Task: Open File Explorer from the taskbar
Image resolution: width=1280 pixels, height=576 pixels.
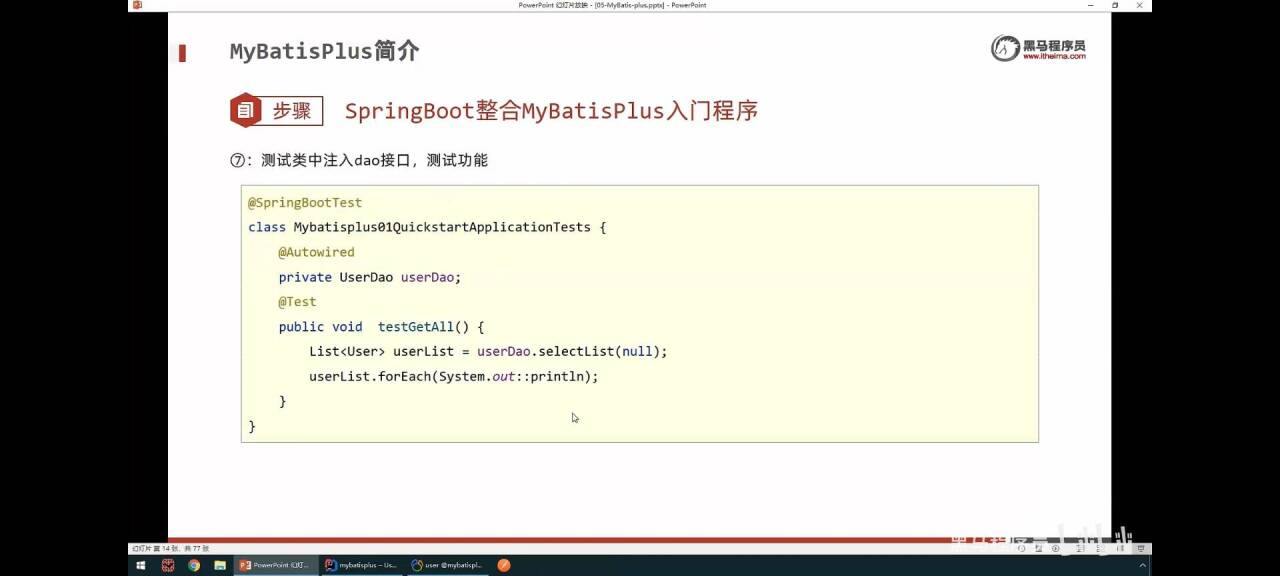Action: [x=220, y=565]
